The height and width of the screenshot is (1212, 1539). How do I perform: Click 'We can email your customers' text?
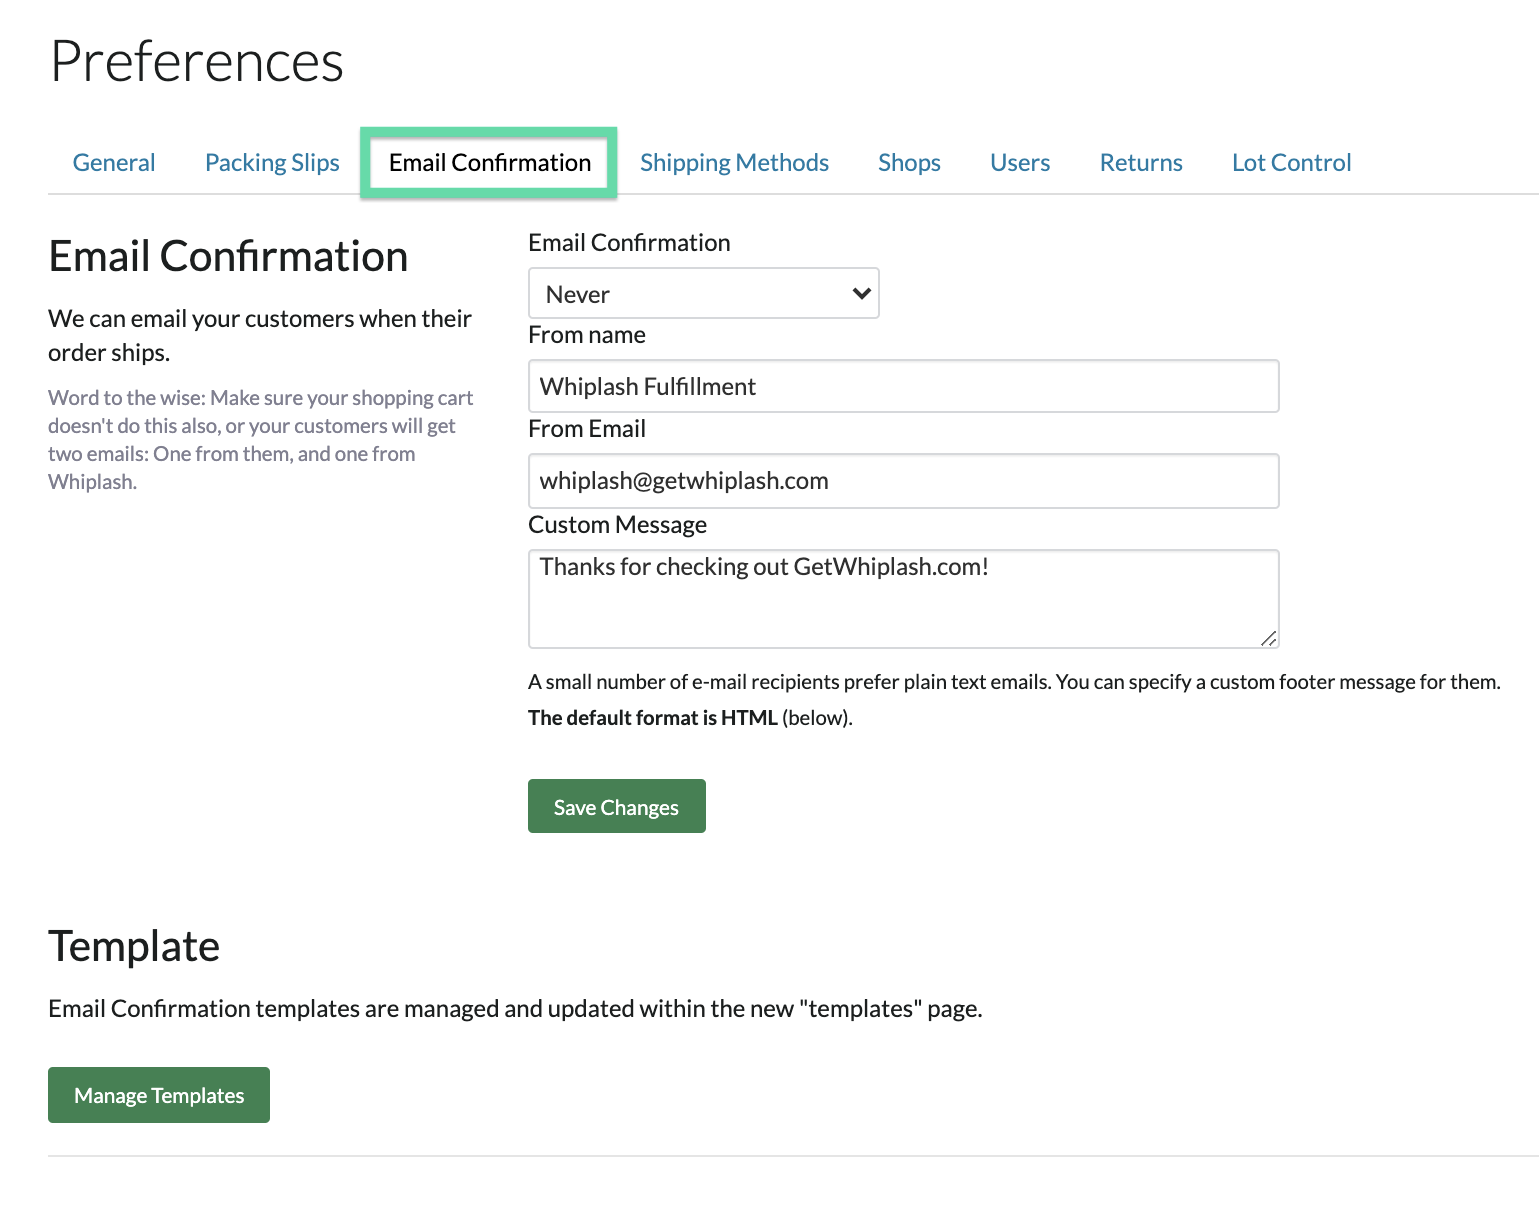pyautogui.click(x=260, y=335)
